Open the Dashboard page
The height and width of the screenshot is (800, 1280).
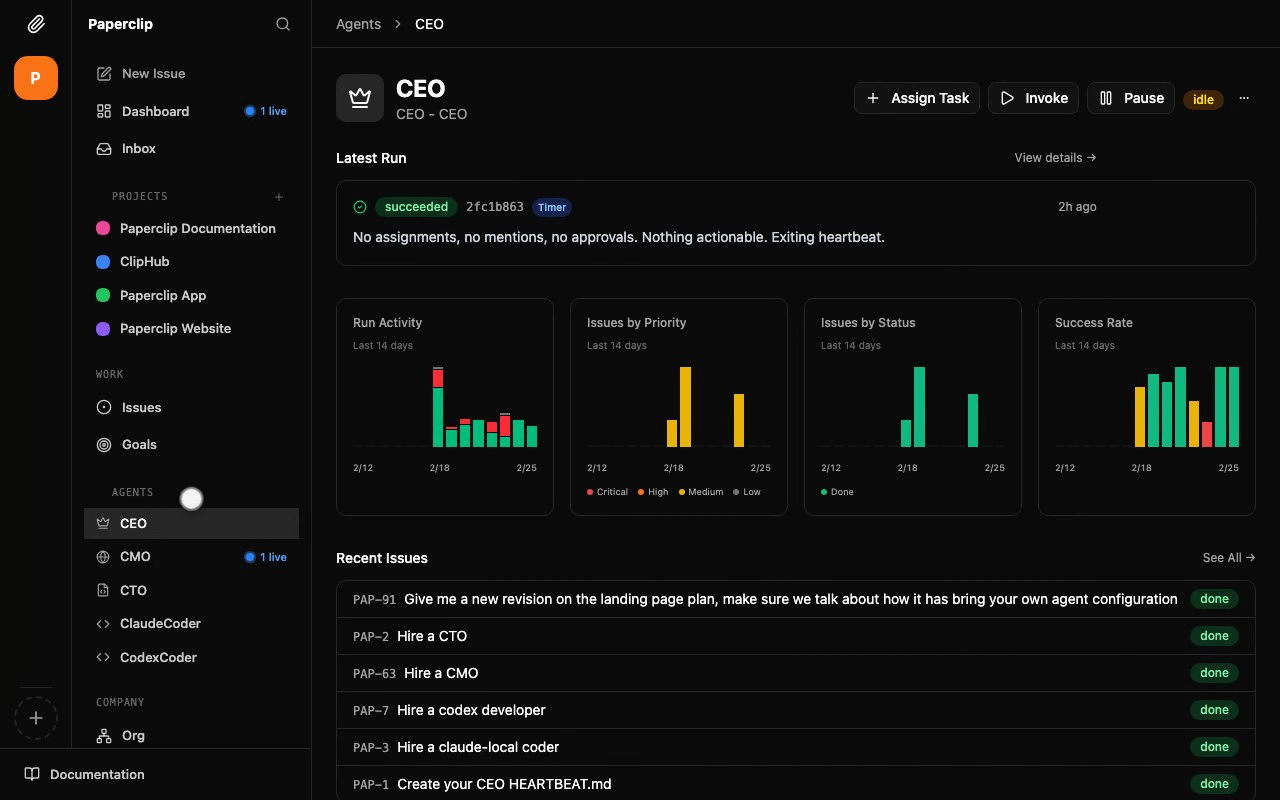191,111
